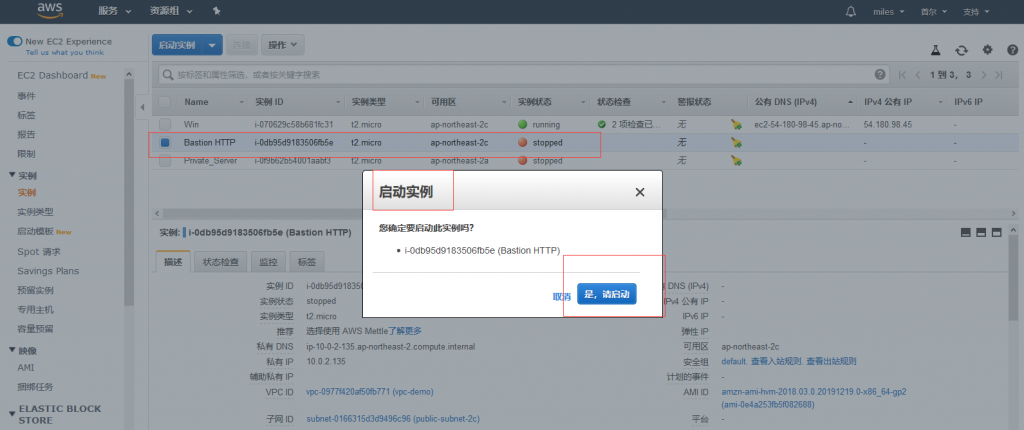Sort by the Instance State column header
This screenshot has width=1024, height=430.
pyautogui.click(x=534, y=102)
